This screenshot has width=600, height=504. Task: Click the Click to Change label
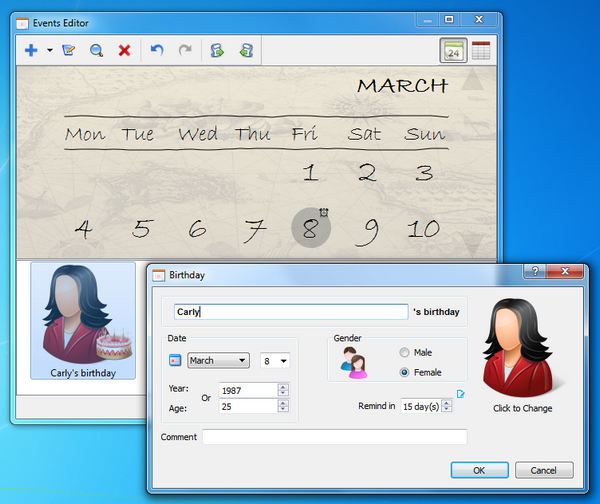[522, 408]
